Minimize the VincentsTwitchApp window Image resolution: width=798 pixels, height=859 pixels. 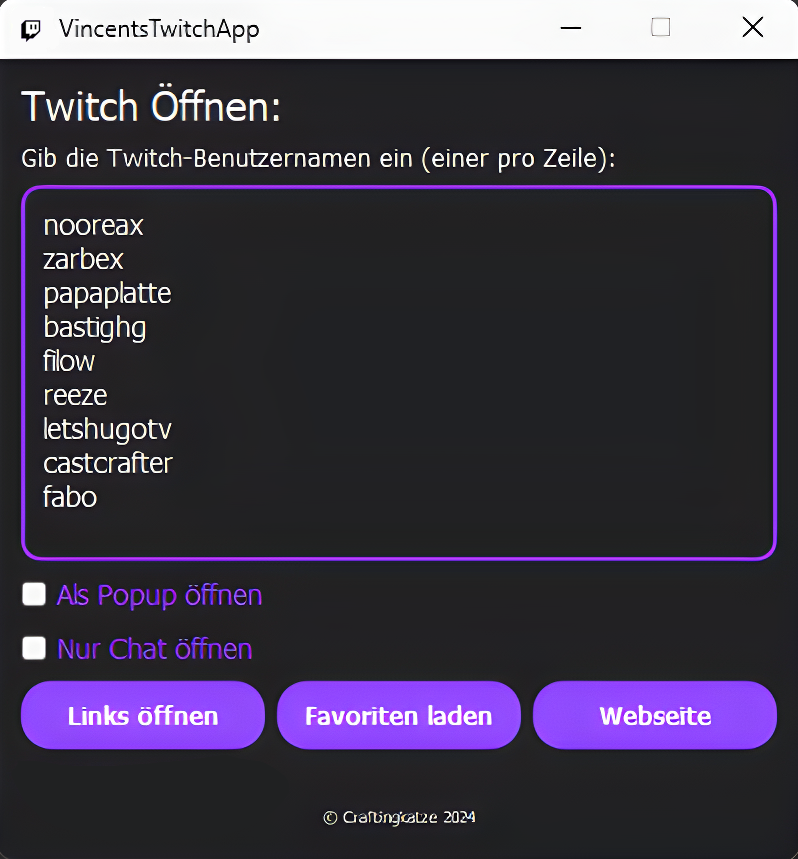coord(571,28)
